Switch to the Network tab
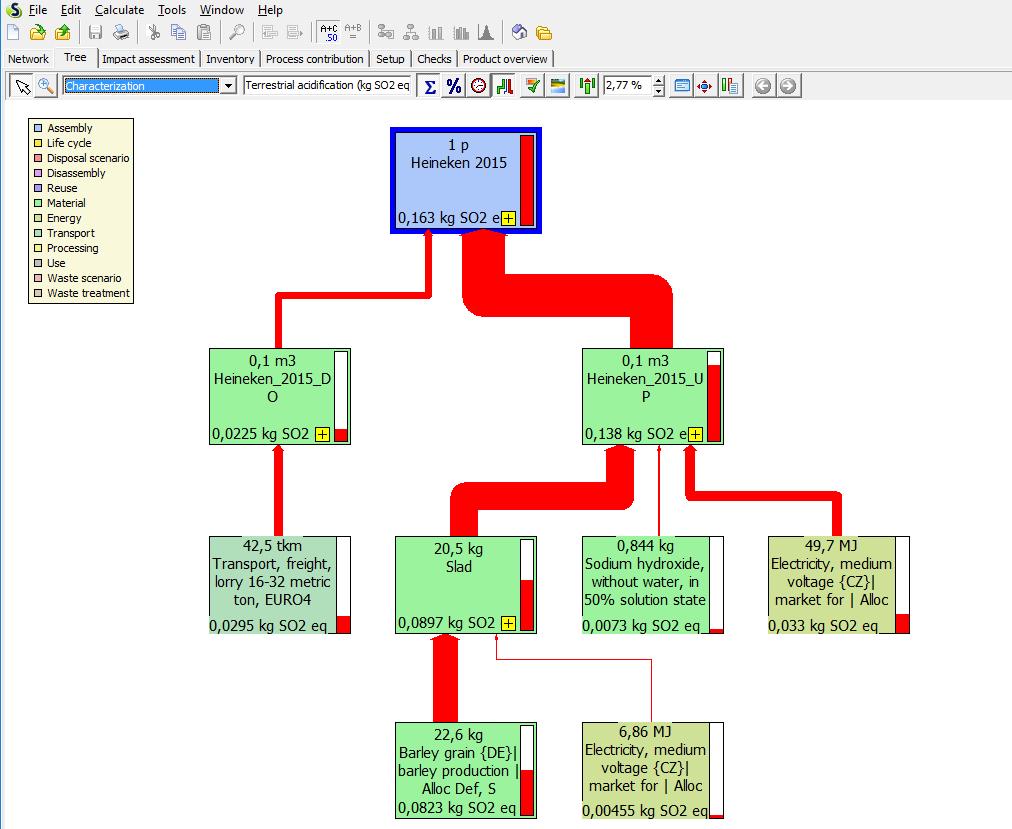1012x829 pixels. coord(28,59)
